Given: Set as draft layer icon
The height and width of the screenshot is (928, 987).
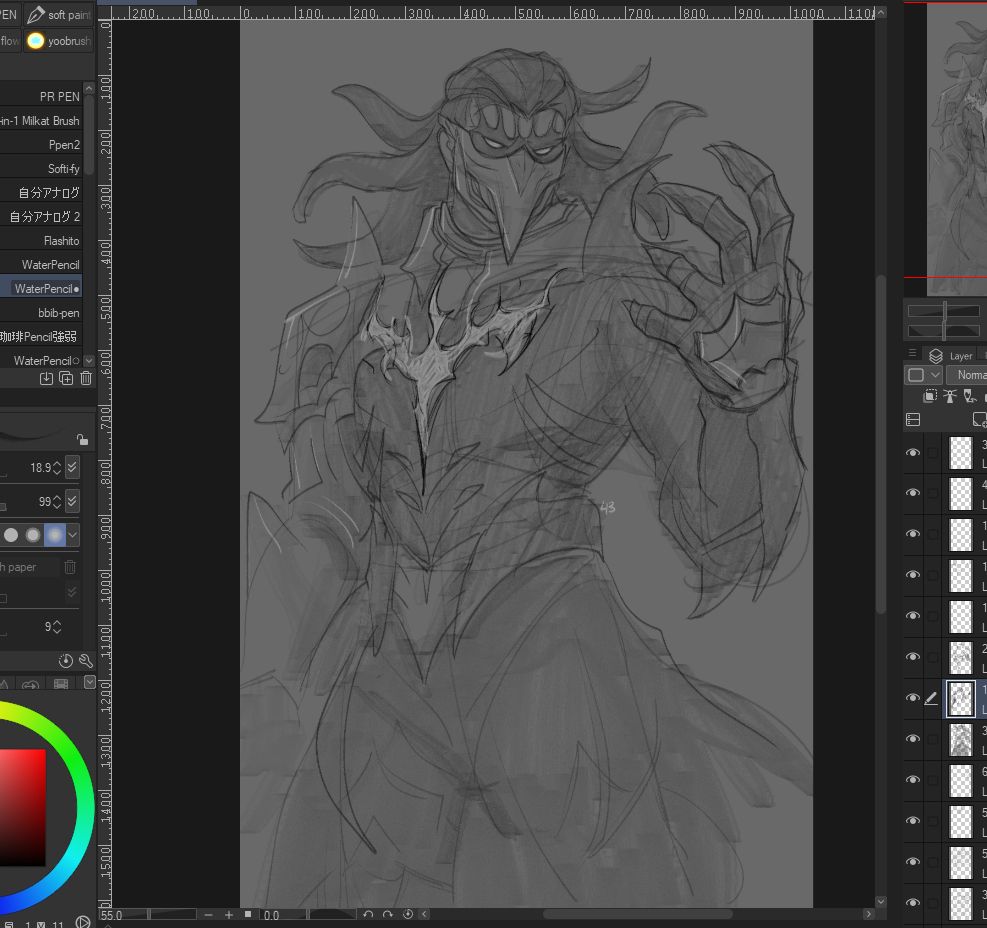Looking at the screenshot, I should (x=970, y=396).
